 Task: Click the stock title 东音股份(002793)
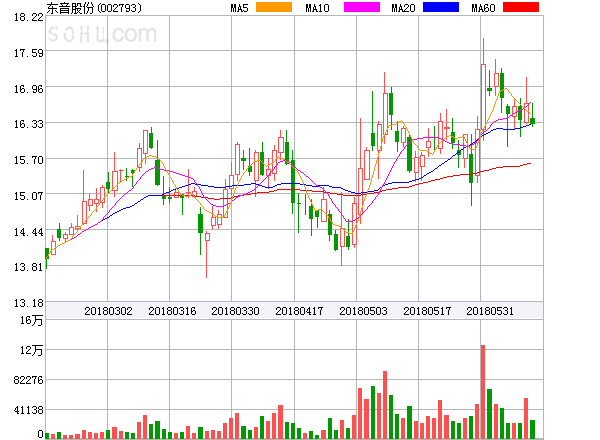(x=94, y=8)
